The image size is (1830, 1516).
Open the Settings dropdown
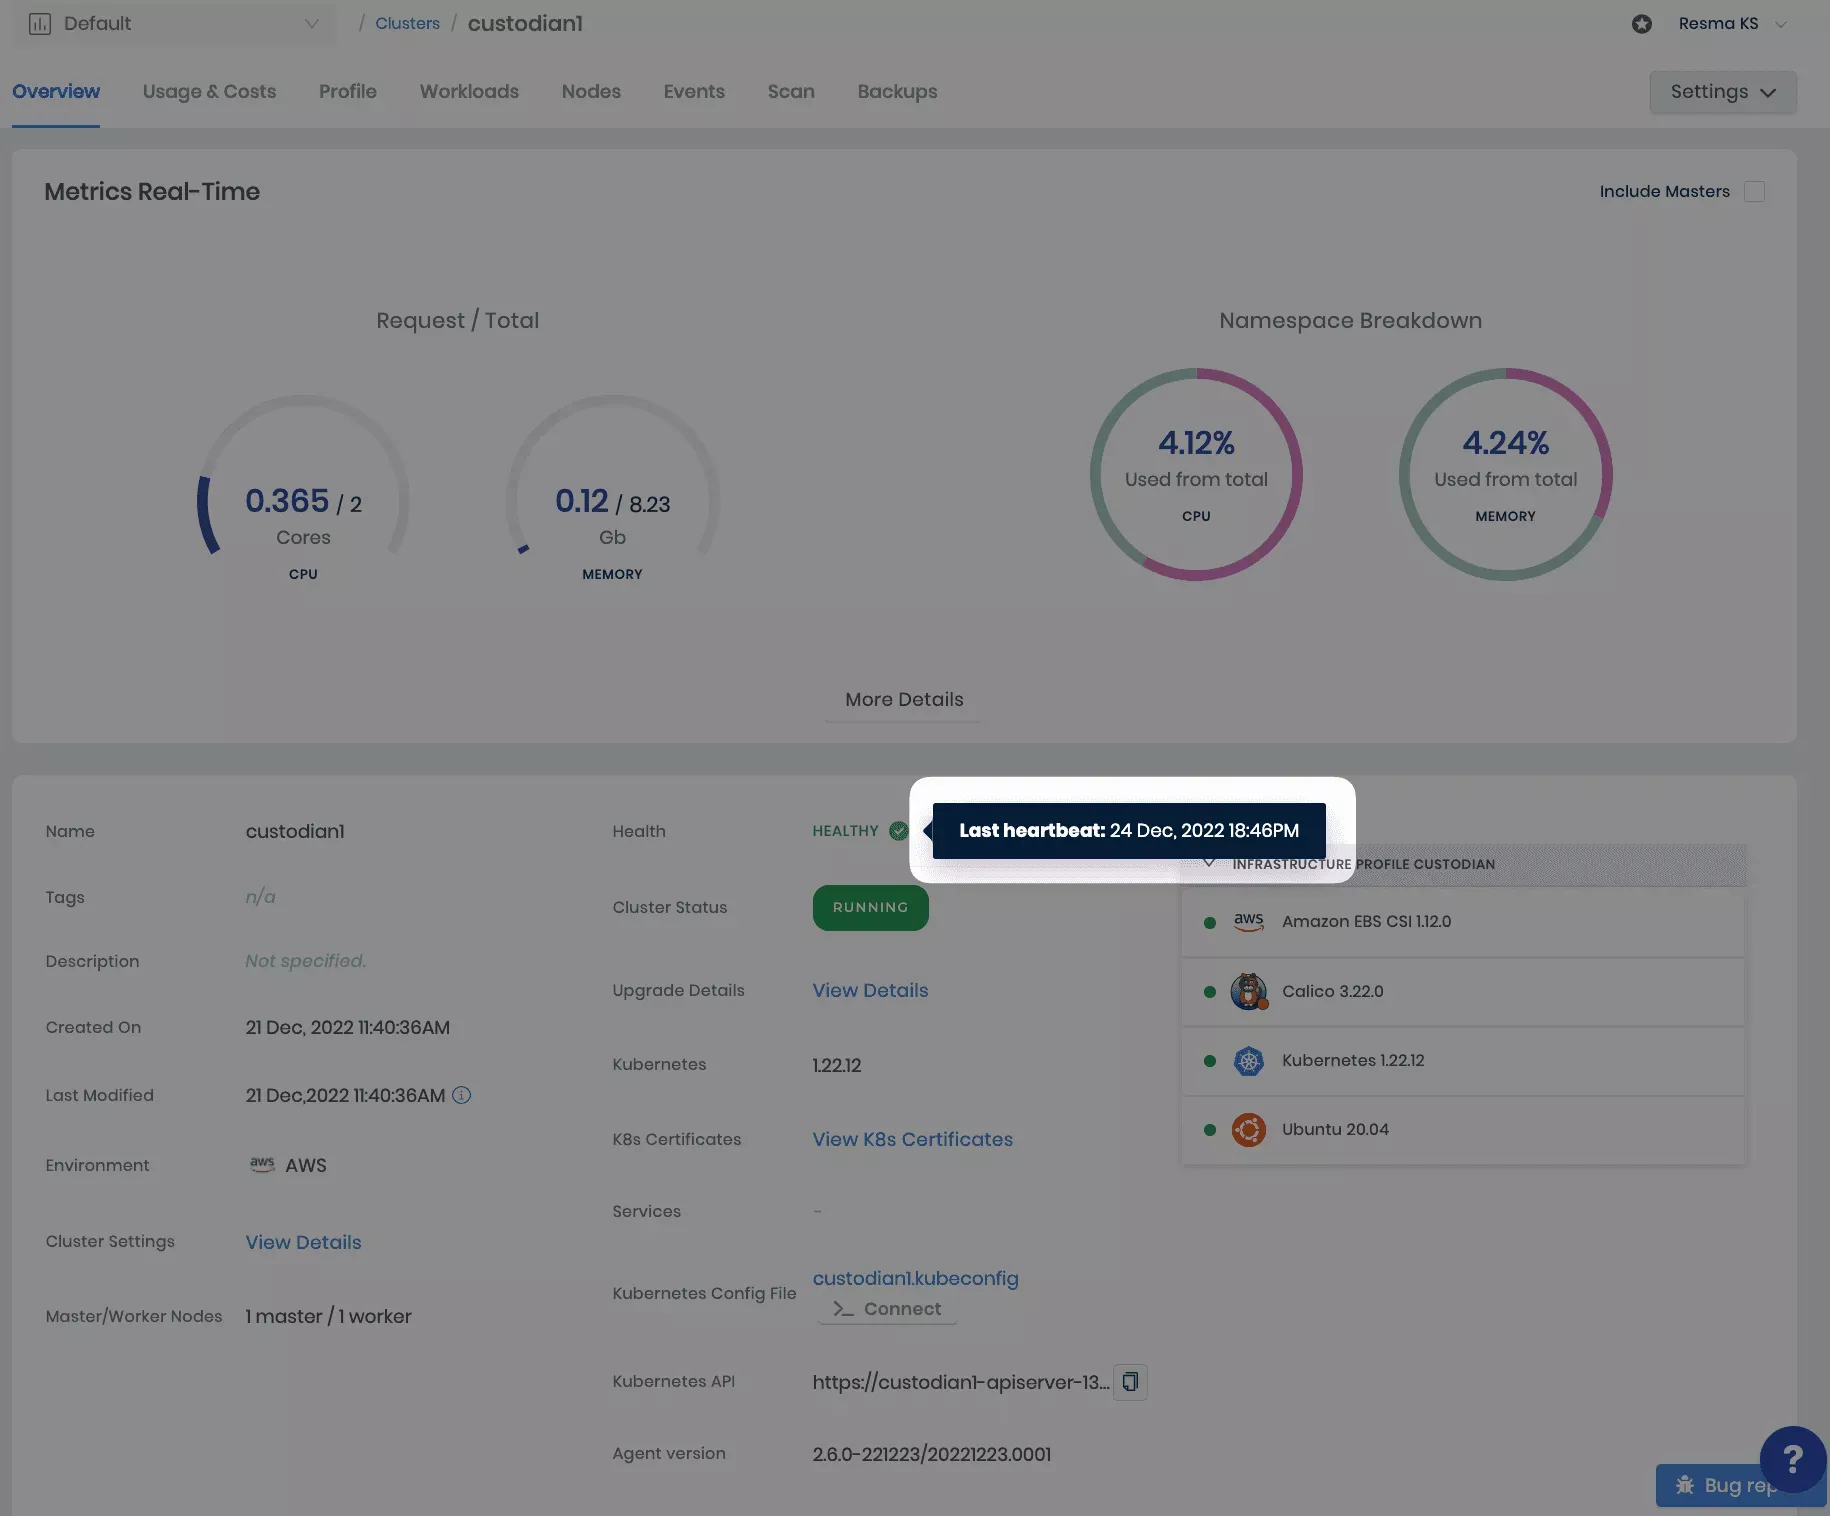(1722, 92)
